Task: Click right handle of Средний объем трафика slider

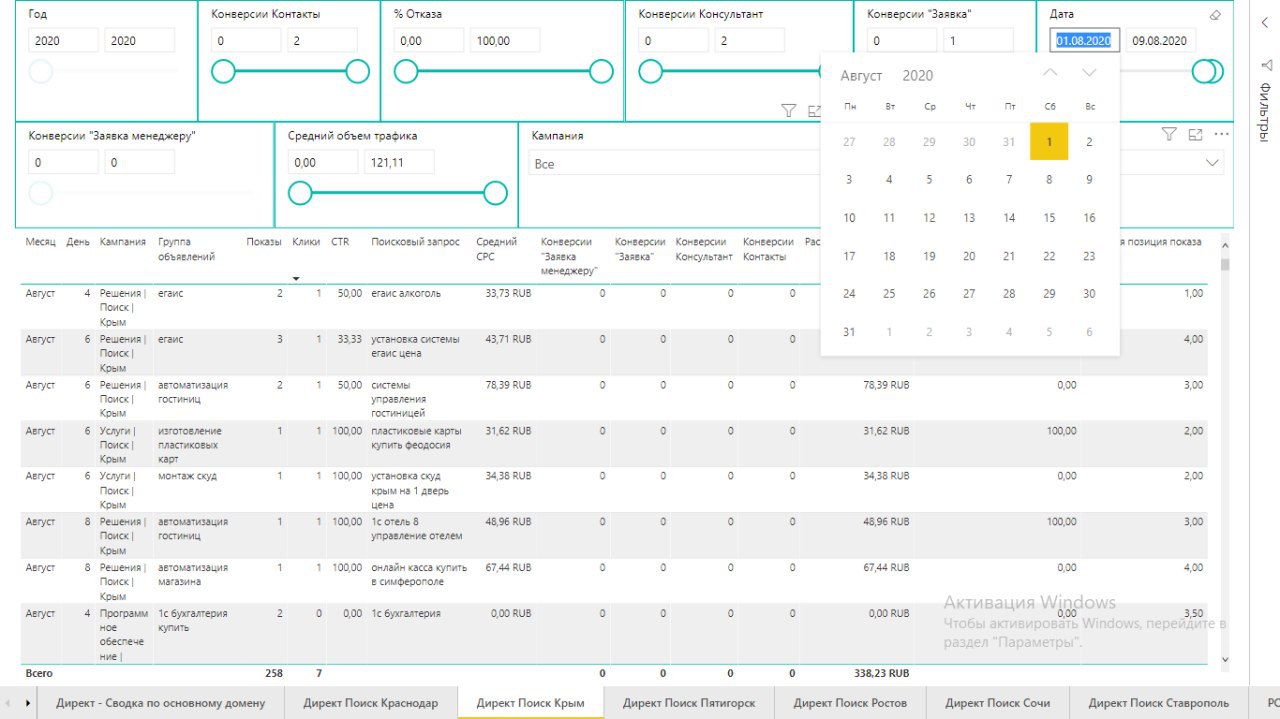Action: pyautogui.click(x=495, y=193)
